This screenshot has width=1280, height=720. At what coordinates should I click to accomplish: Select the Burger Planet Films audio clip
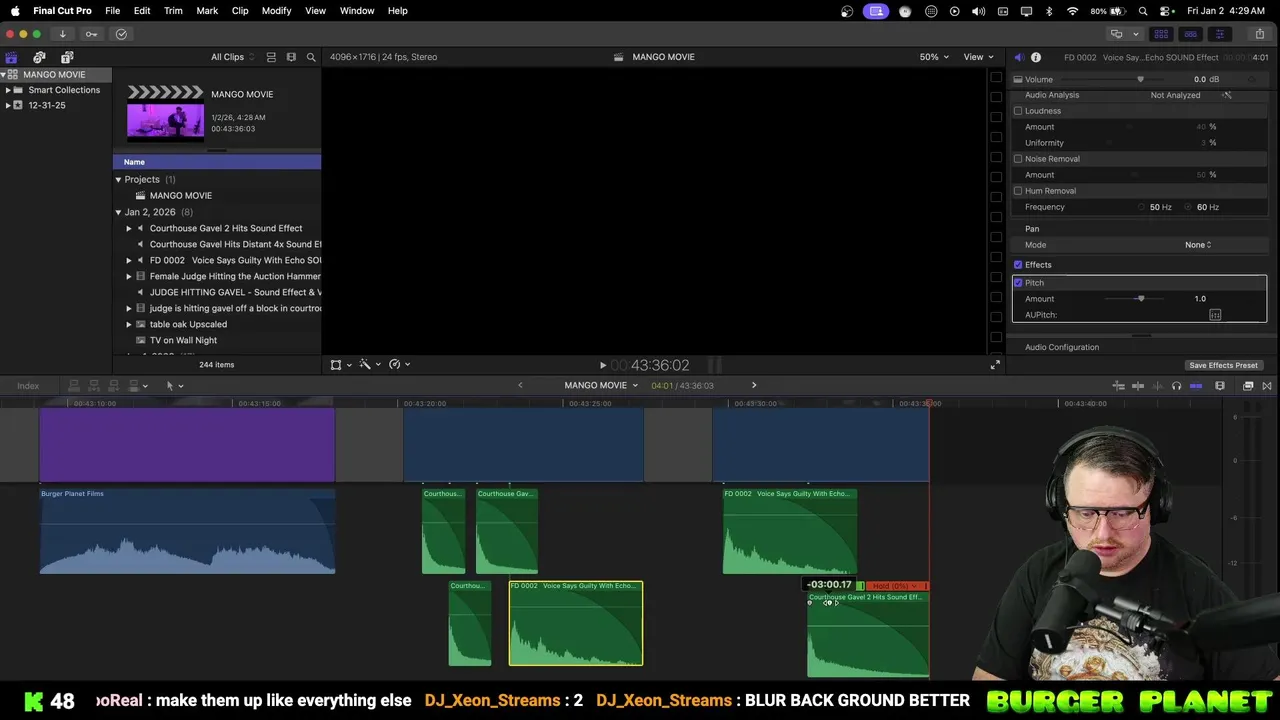click(187, 531)
